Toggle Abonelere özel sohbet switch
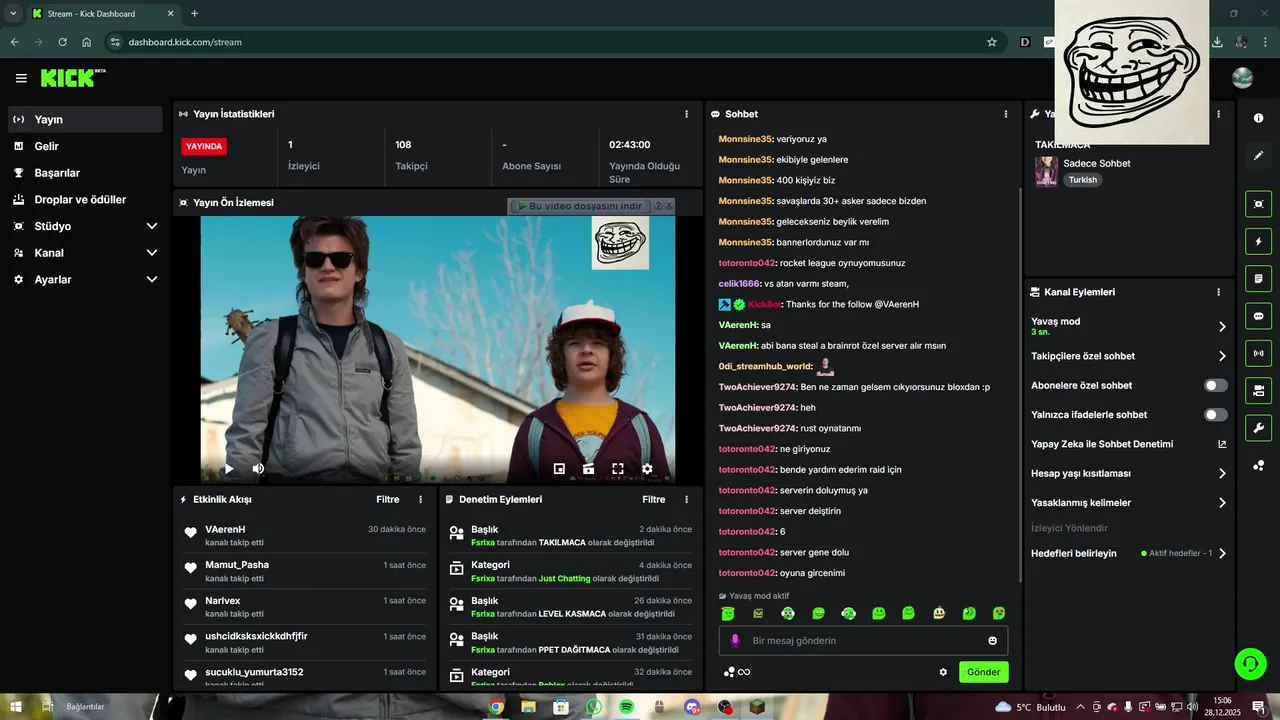The image size is (1280, 720). (1215, 385)
